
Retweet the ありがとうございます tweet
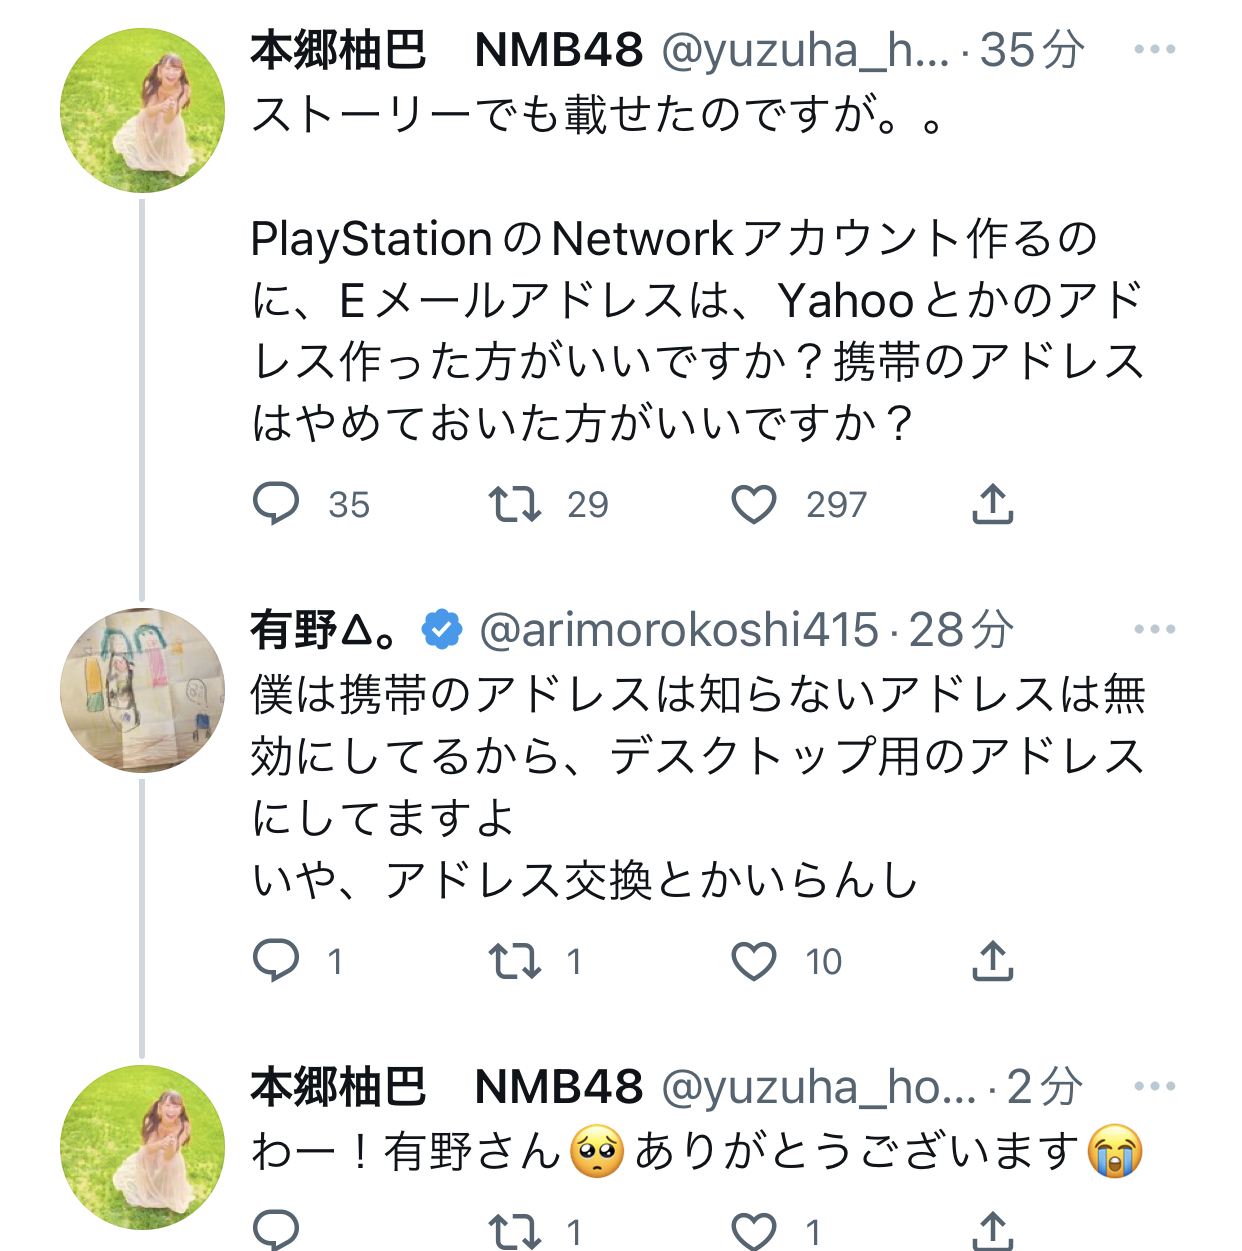[x=514, y=1232]
